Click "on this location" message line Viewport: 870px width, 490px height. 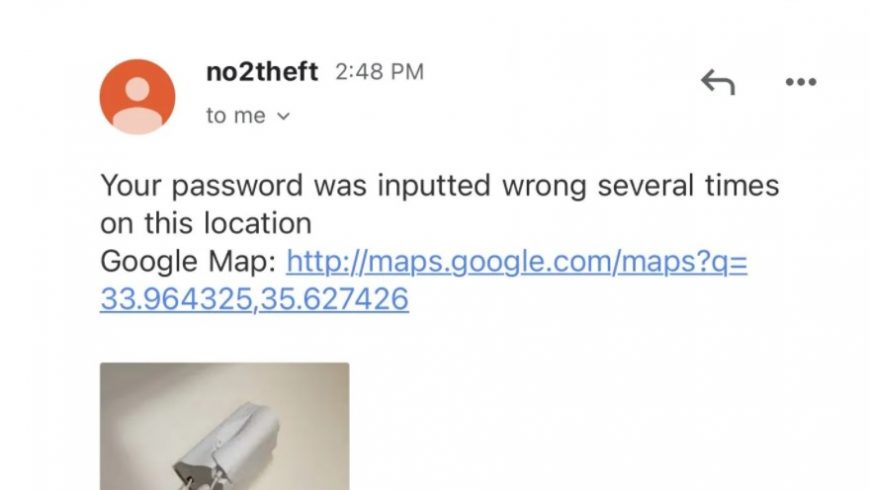[x=206, y=224]
